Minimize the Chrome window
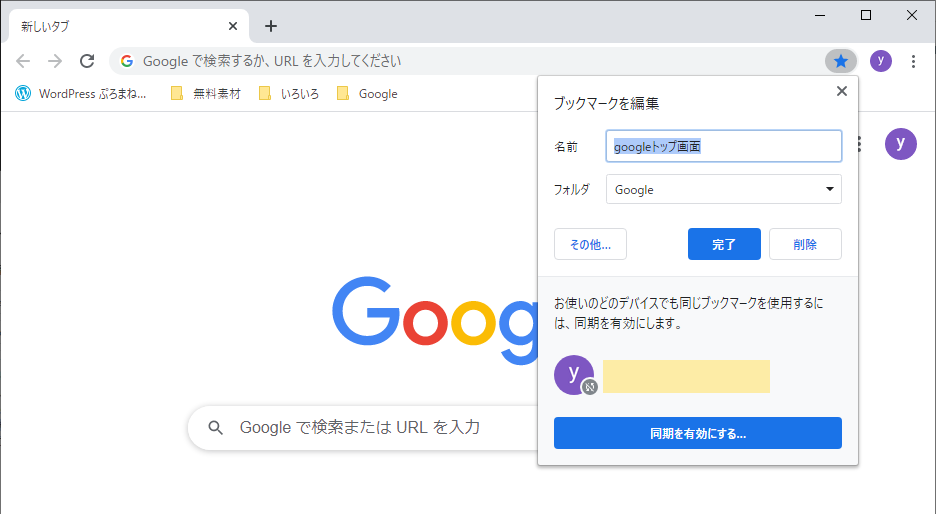Screen dimensions: 936x514 click(820, 16)
